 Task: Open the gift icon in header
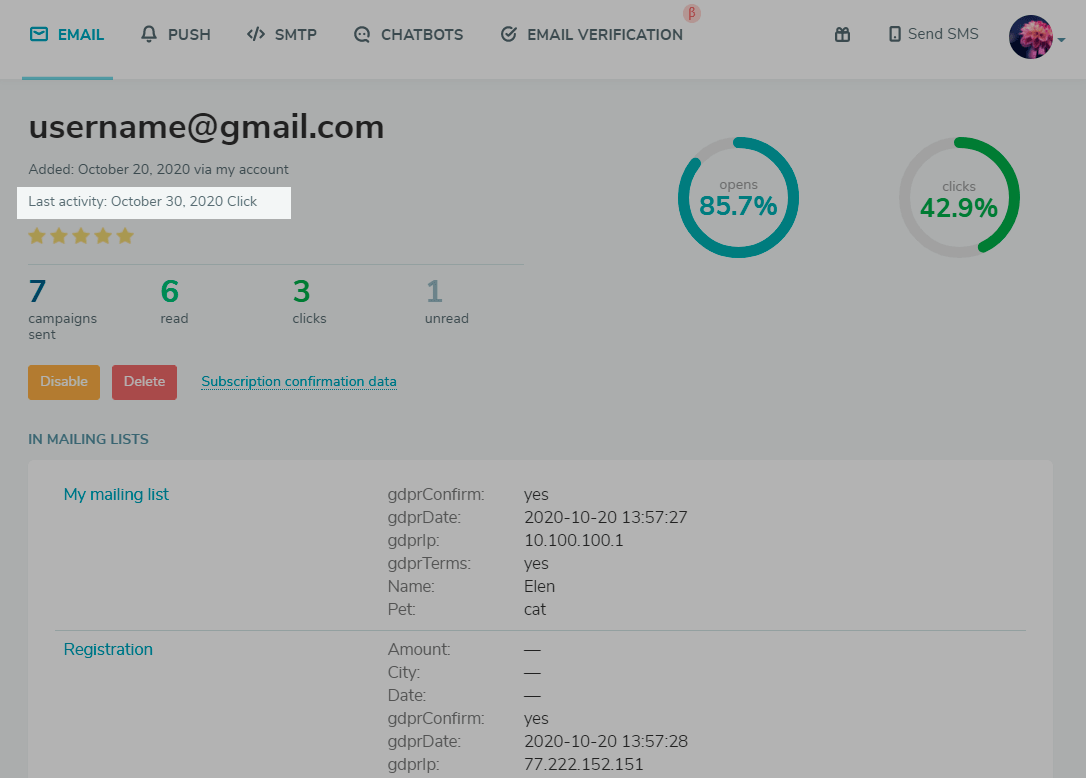coord(842,35)
